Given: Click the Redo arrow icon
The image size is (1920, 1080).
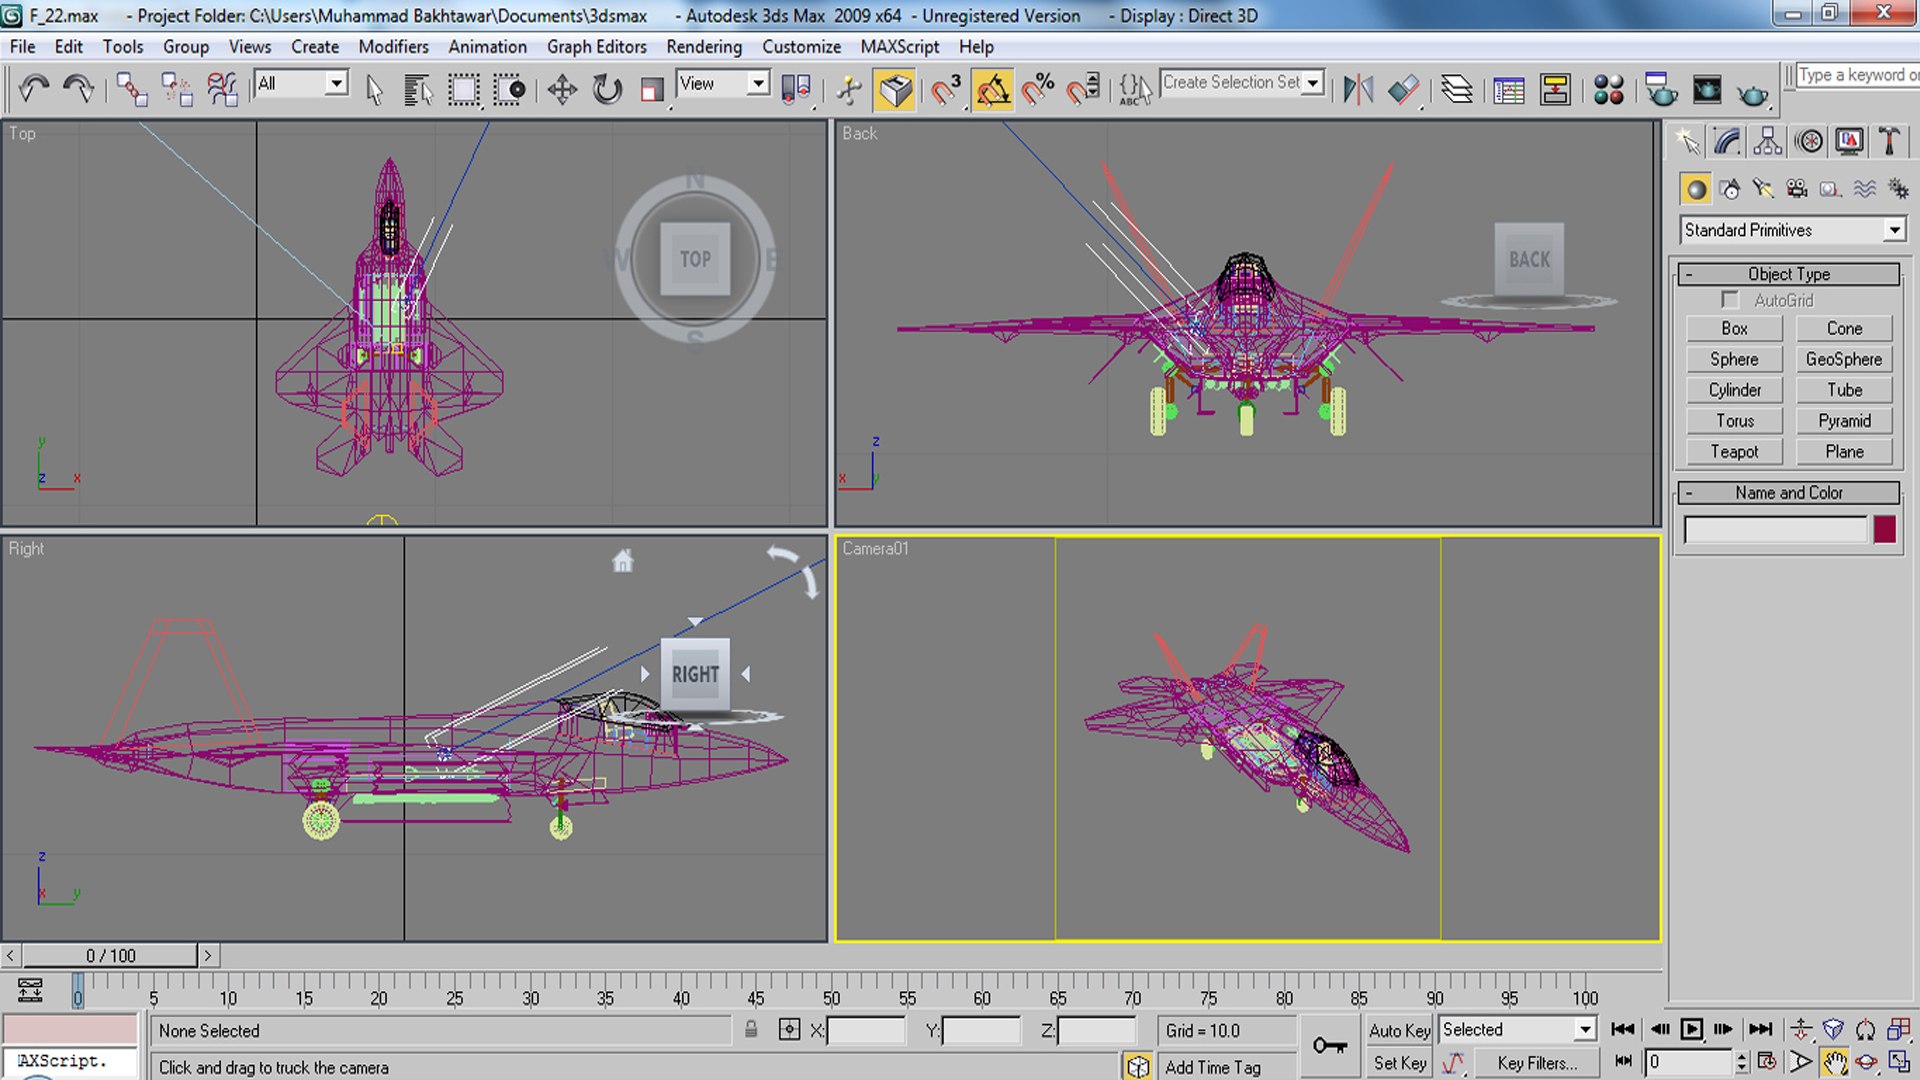Looking at the screenshot, I should [78, 89].
